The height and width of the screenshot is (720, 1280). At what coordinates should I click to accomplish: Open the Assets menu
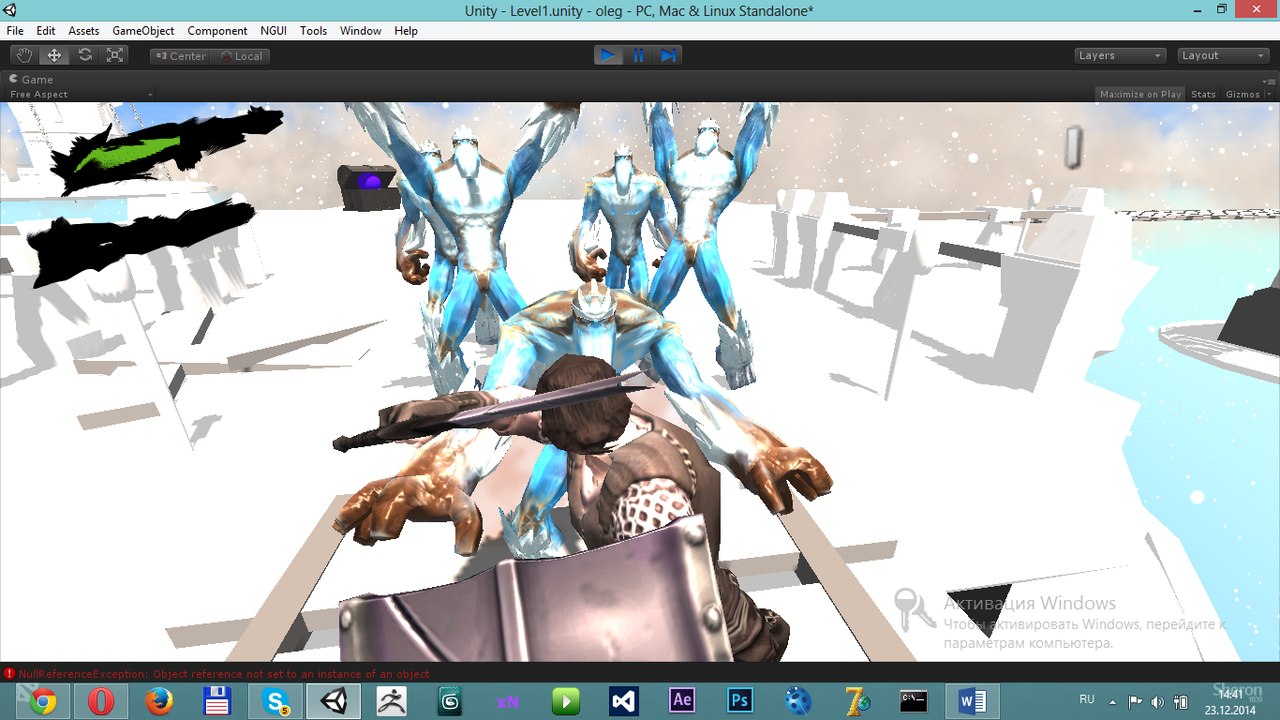(84, 31)
